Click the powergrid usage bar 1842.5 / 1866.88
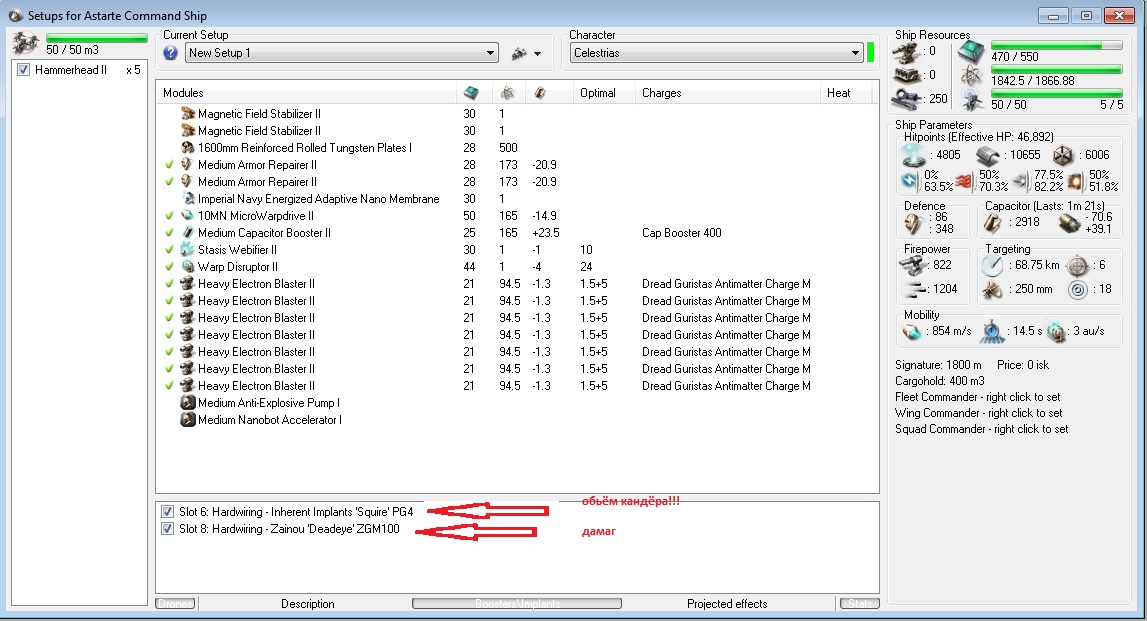Viewport: 1147px width, 621px height. [x=1056, y=69]
